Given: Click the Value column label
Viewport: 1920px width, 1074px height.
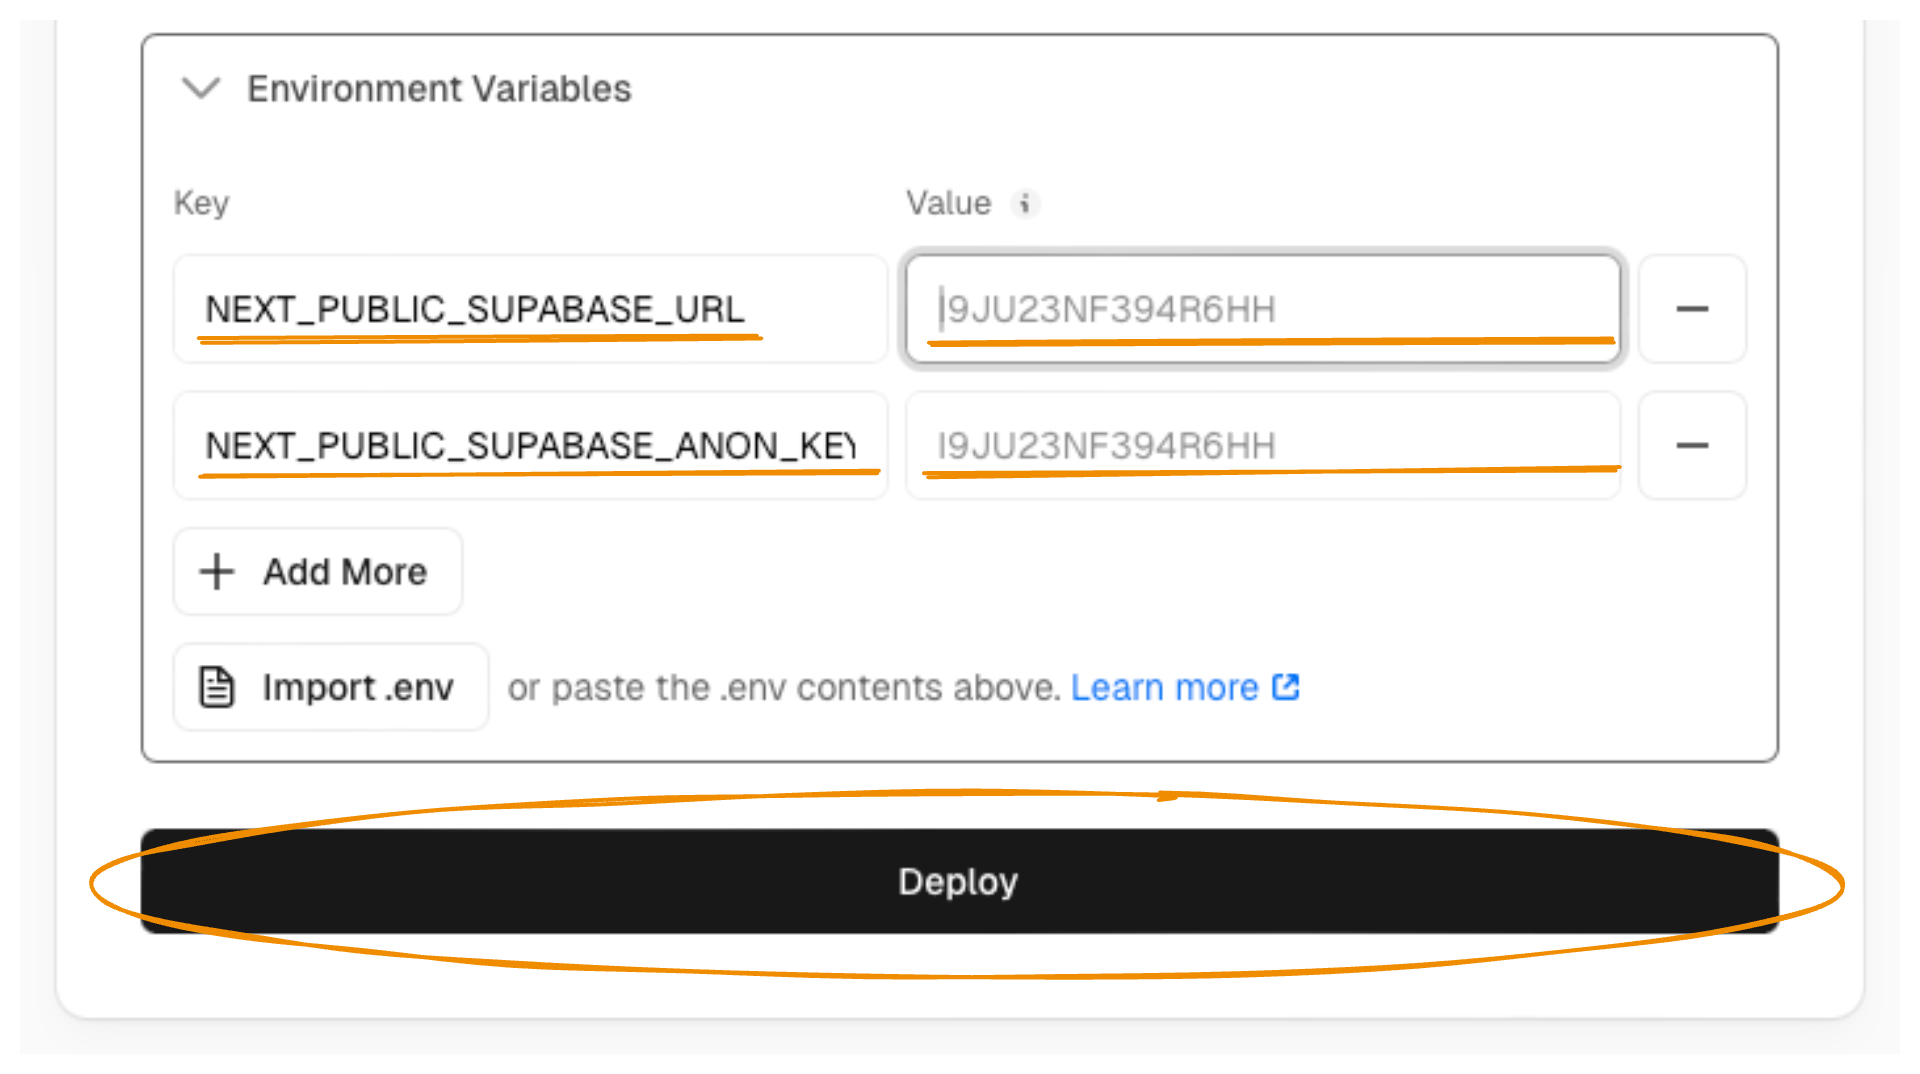Looking at the screenshot, I should [948, 203].
